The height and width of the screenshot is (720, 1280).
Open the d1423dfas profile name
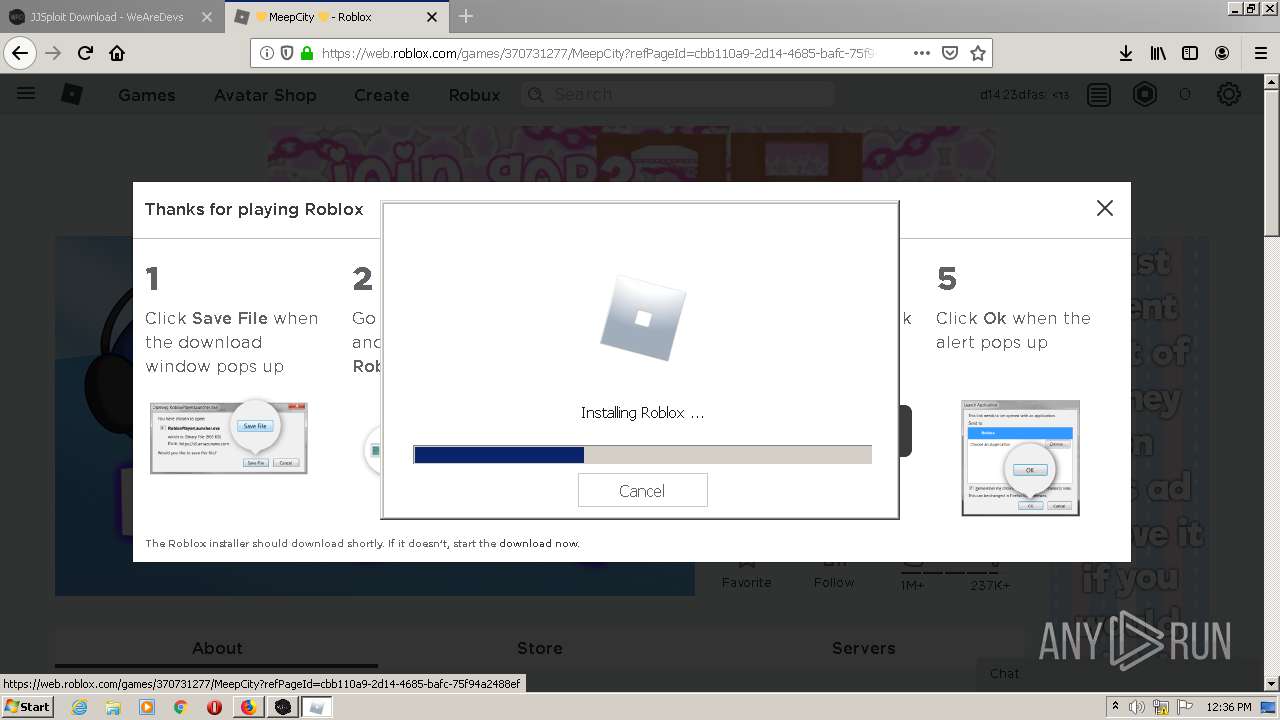coord(1013,95)
